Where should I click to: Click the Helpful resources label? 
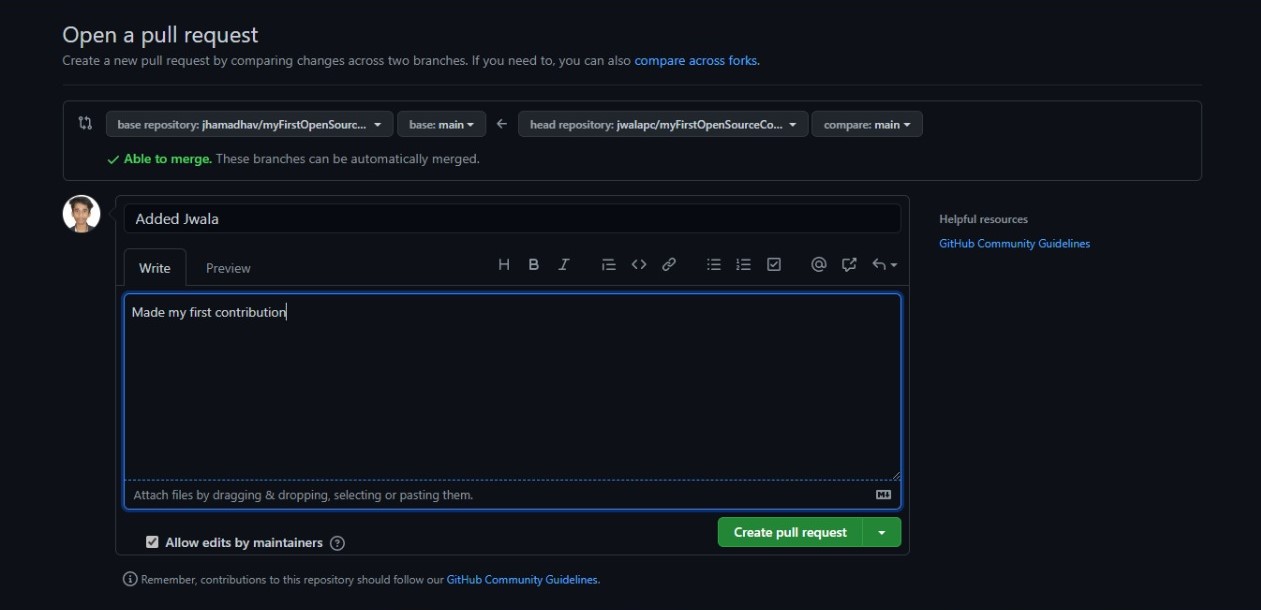[x=983, y=219]
